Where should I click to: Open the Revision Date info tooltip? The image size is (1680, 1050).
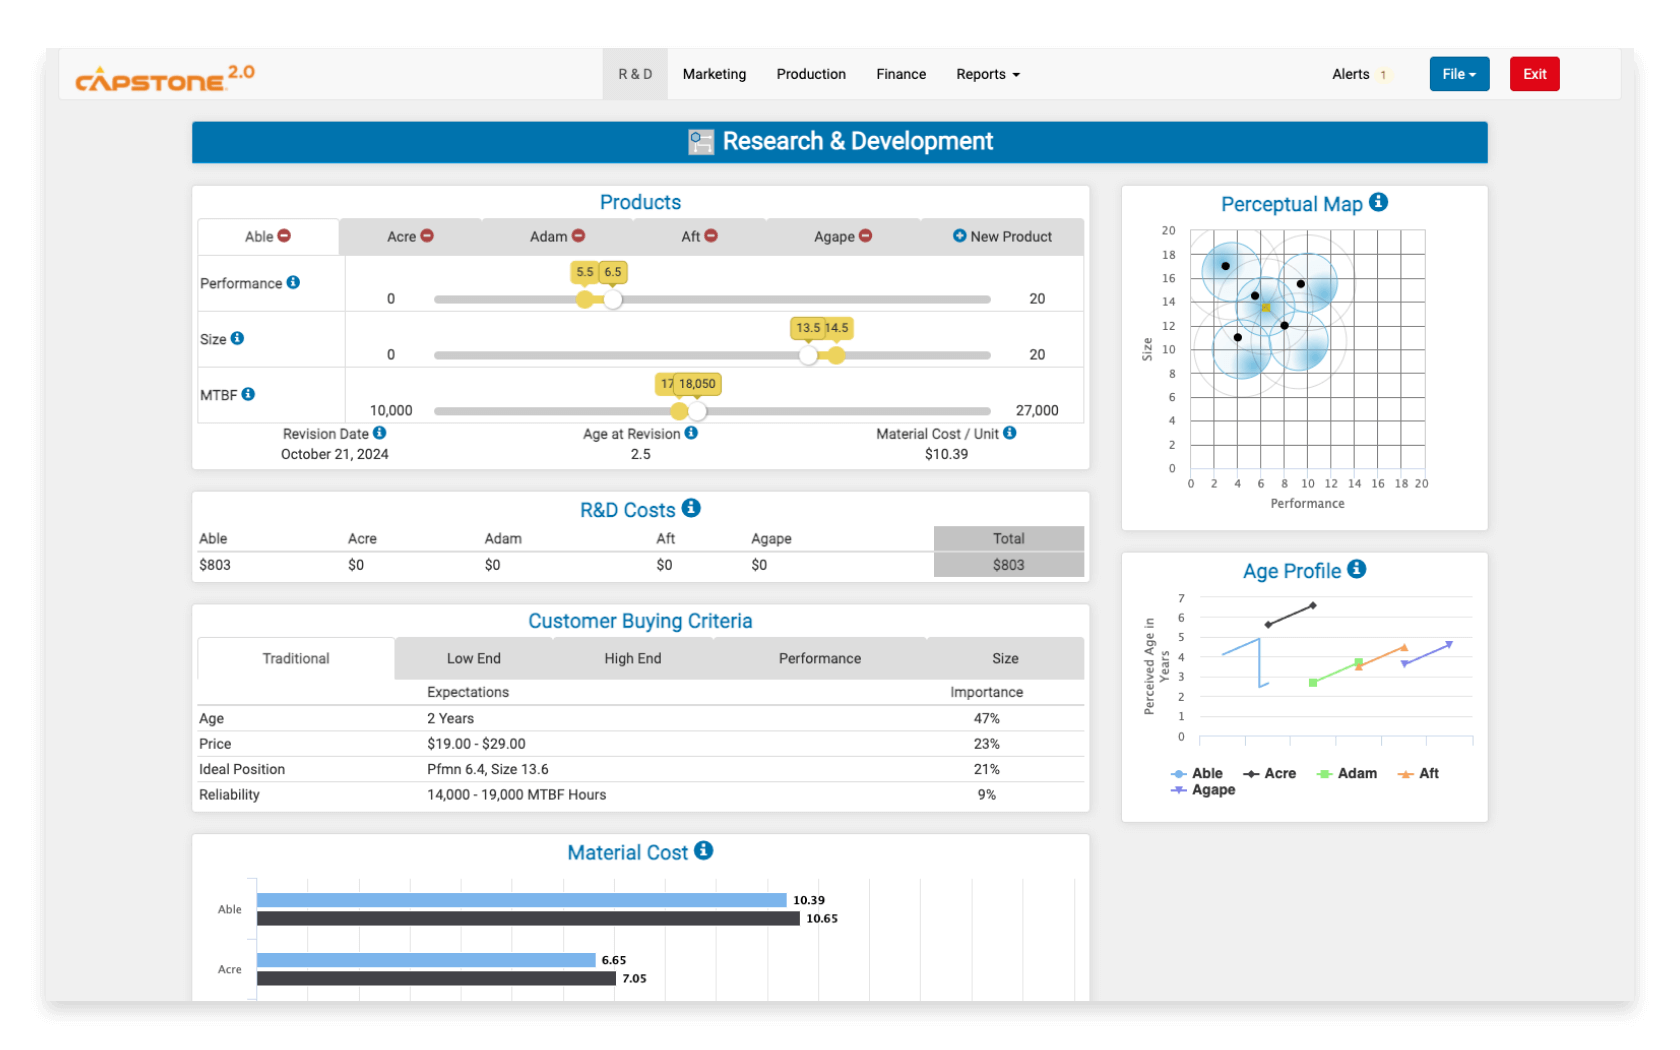coord(380,434)
